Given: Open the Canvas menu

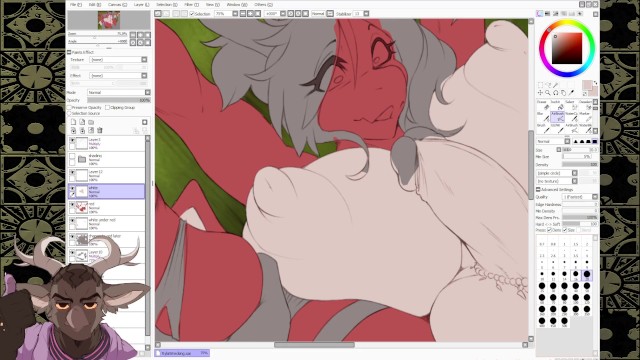Looking at the screenshot, I should point(117,4).
